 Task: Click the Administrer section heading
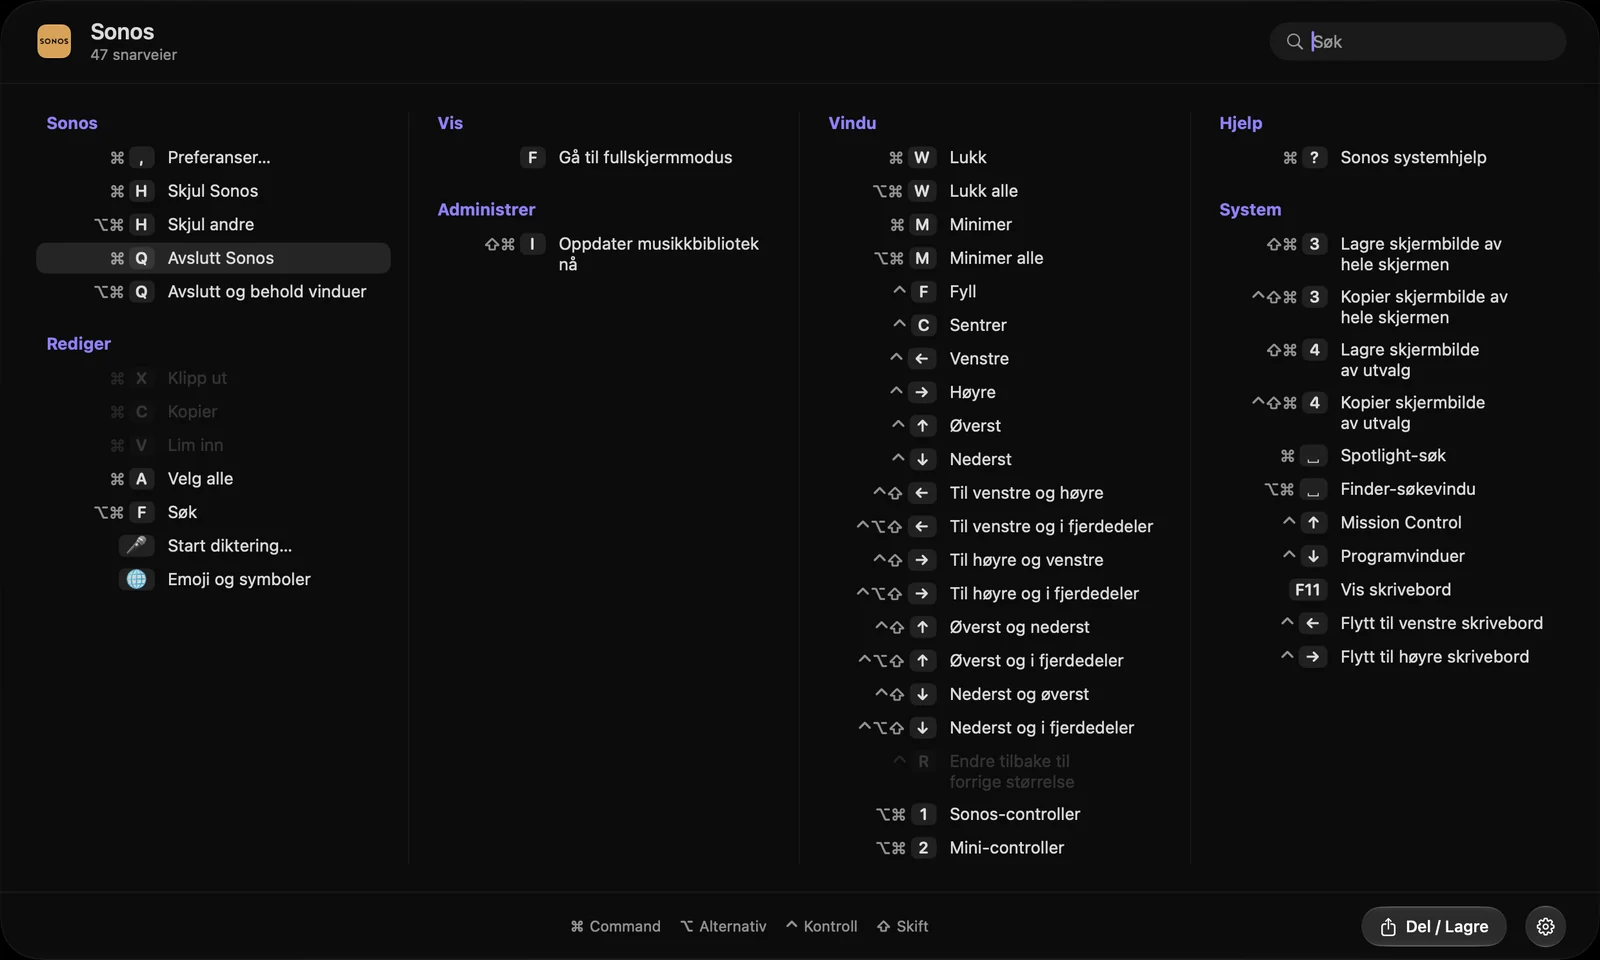tap(486, 209)
